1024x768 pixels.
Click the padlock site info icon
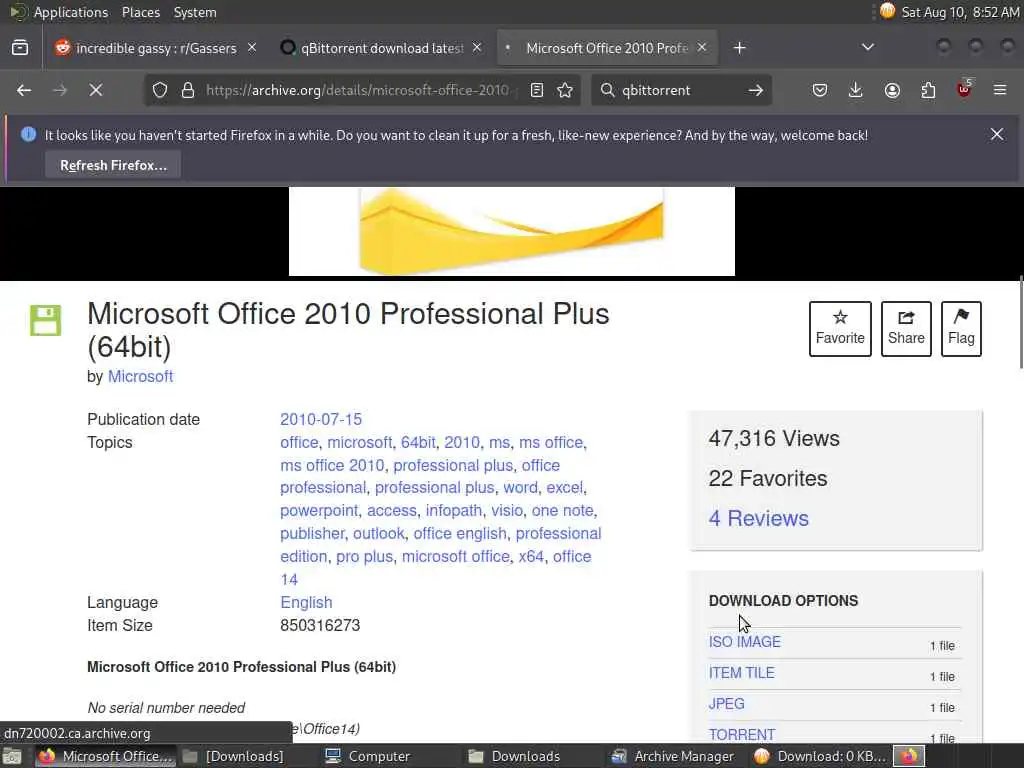[x=188, y=90]
